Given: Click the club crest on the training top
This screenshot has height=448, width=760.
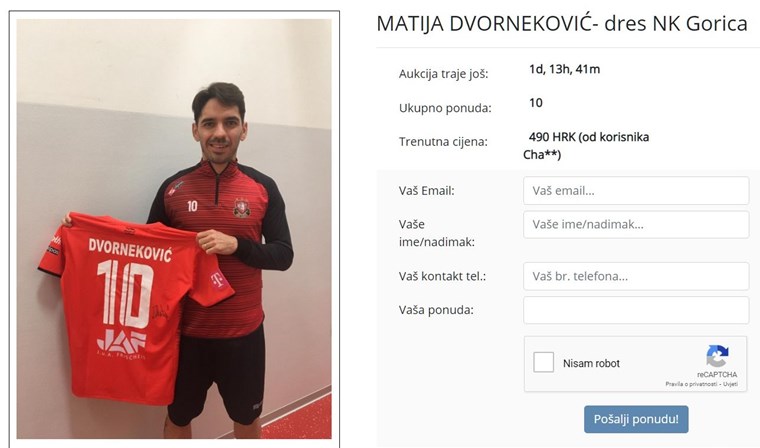Looking at the screenshot, I should pos(241,208).
